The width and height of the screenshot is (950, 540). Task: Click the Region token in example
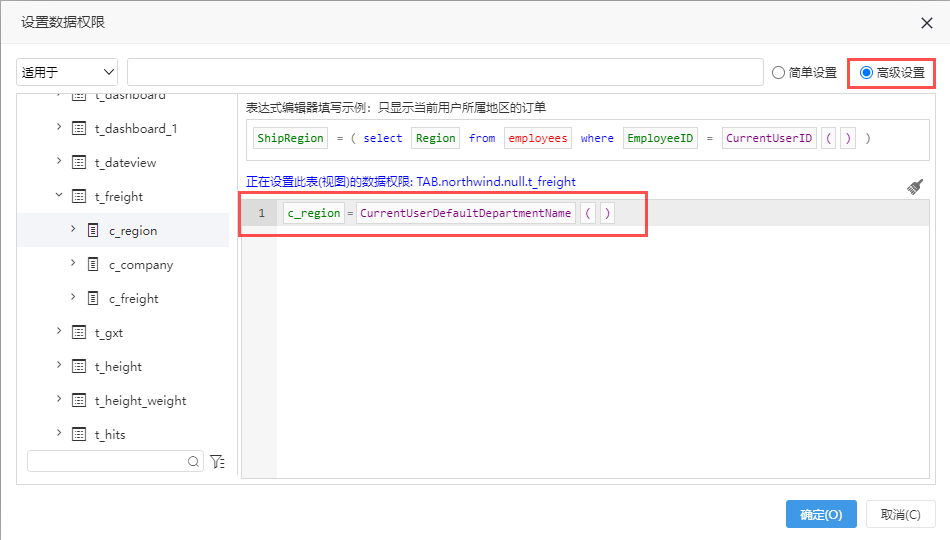[435, 138]
